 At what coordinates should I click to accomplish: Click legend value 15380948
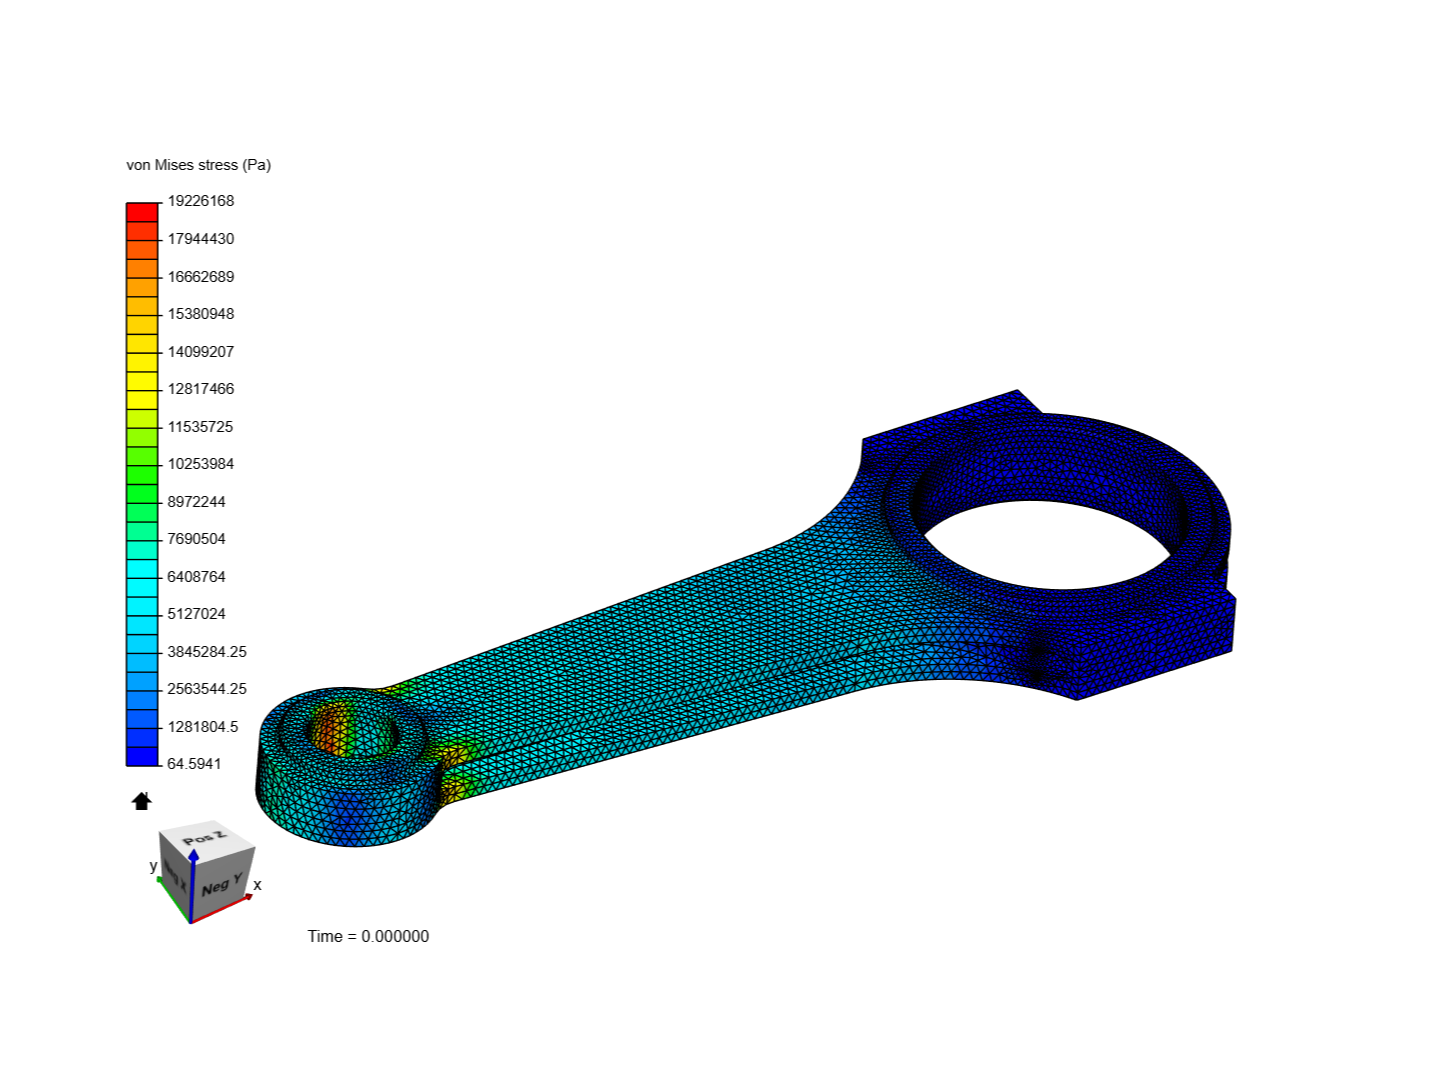pos(201,314)
